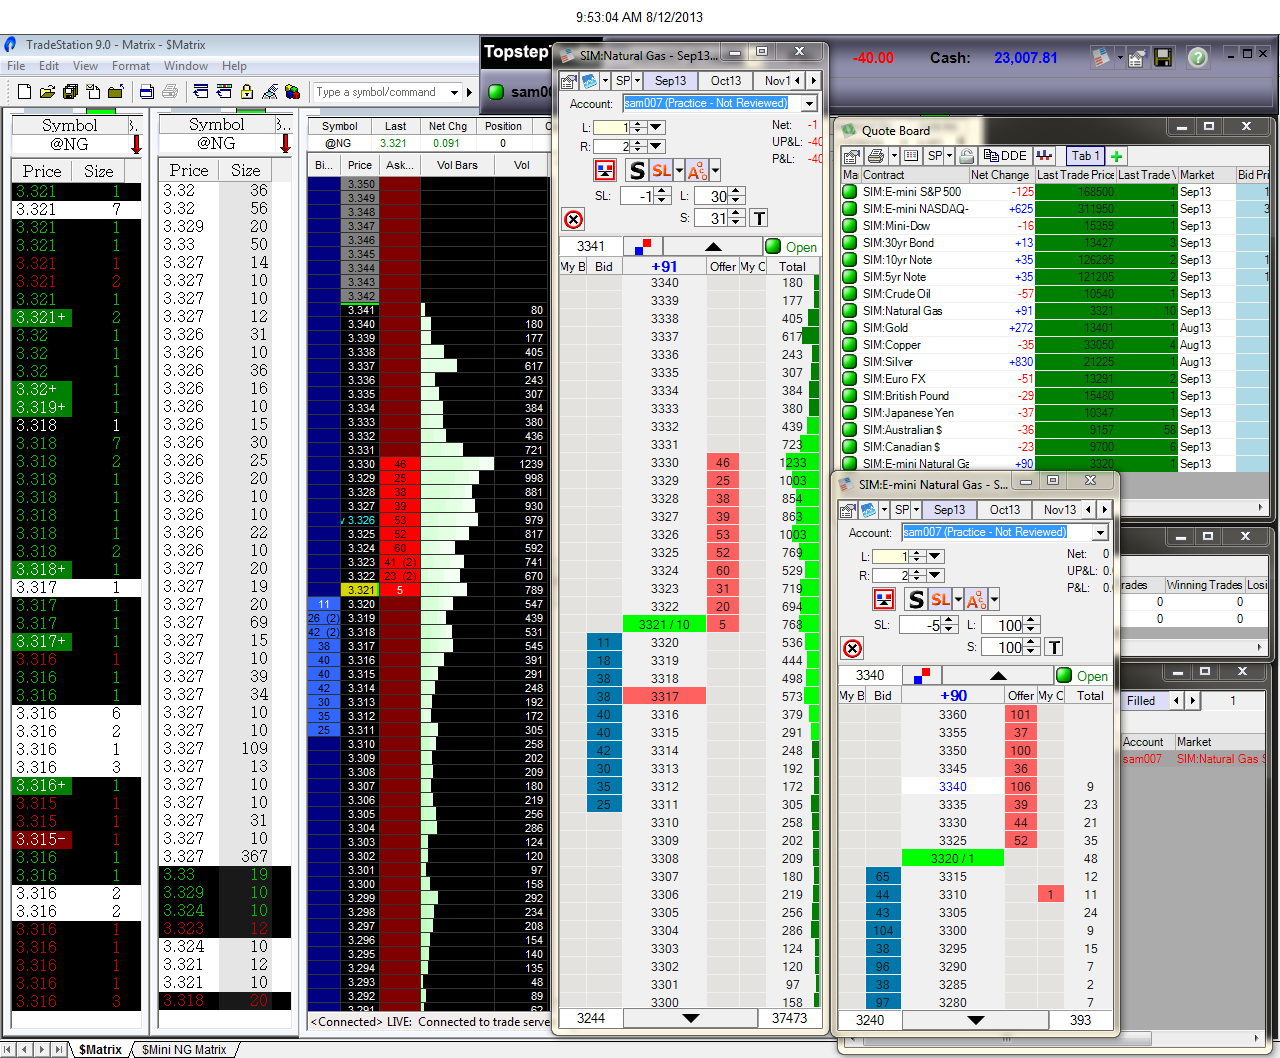Click the T button in E-mini Natural Gas window
Screen dimensions: 1280x1058
click(1054, 647)
